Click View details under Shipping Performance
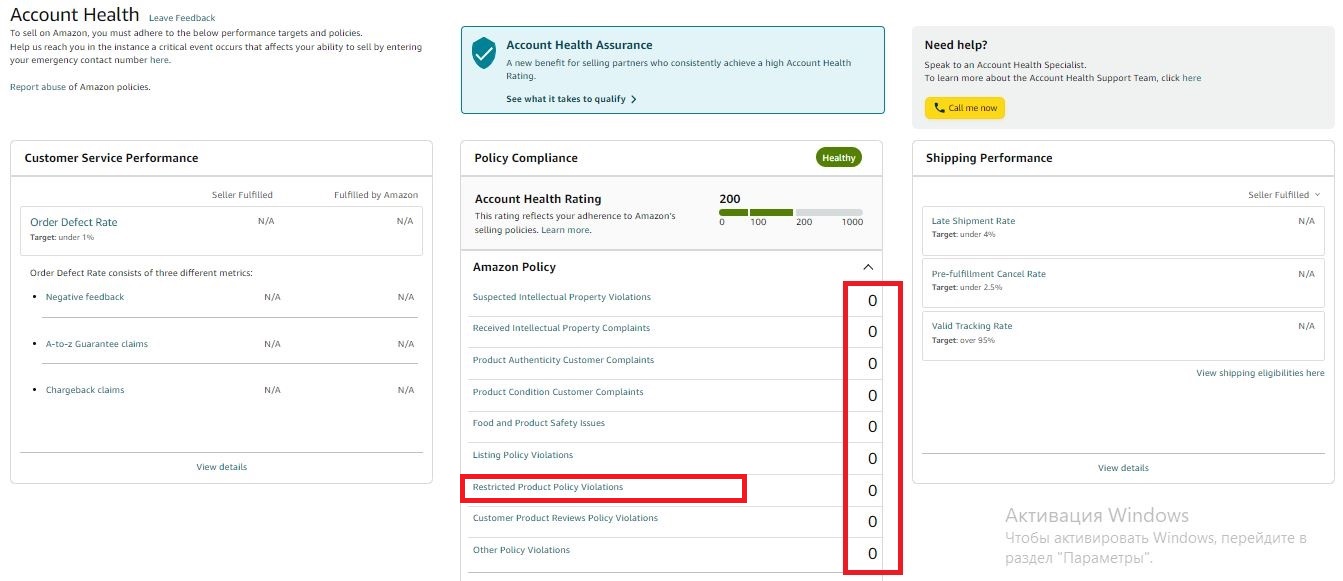The image size is (1343, 581). pos(1123,467)
